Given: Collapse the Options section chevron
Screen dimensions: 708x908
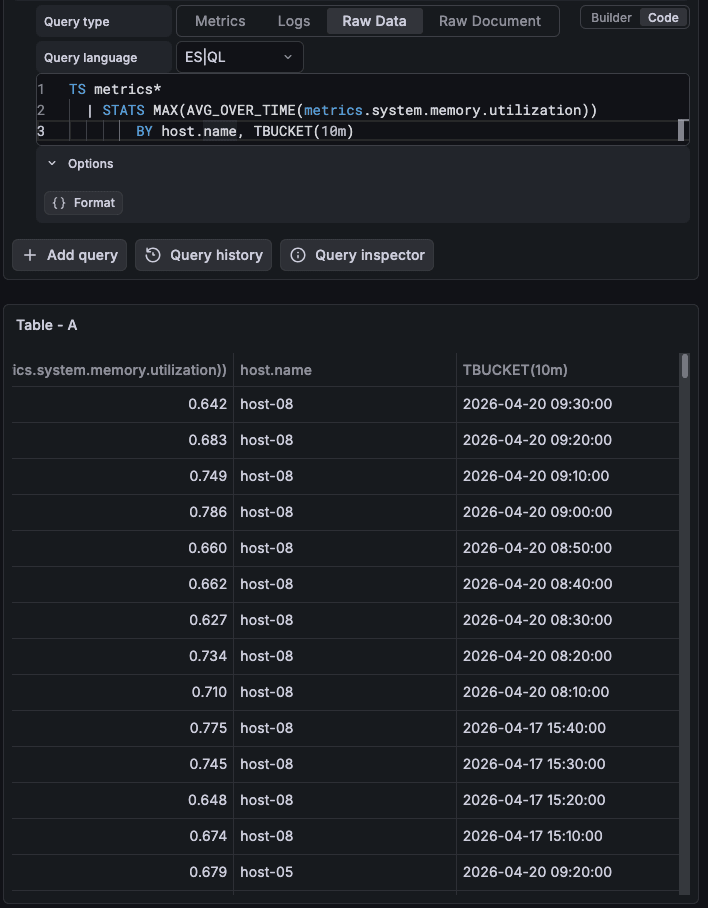Looking at the screenshot, I should click(52, 163).
